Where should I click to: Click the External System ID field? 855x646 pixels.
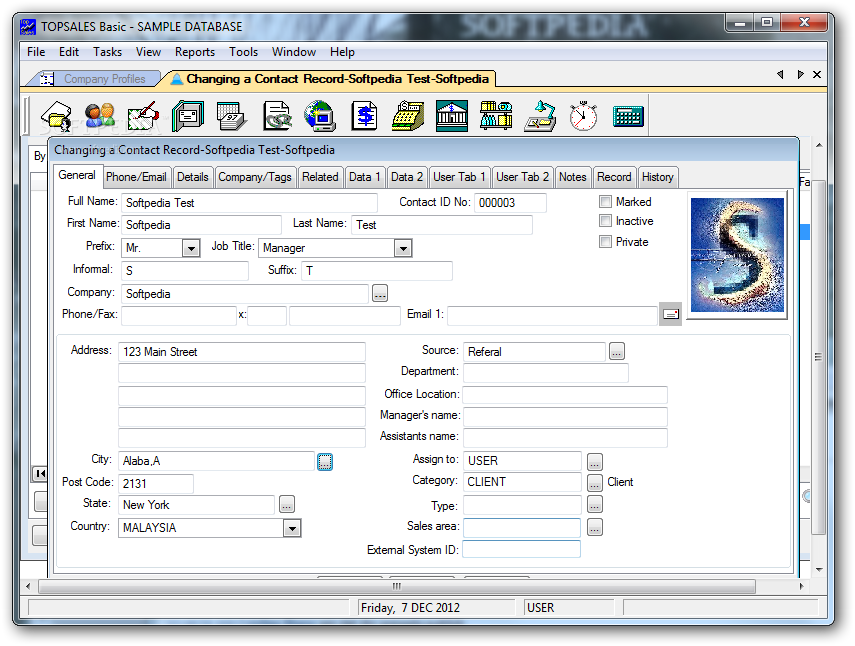pyautogui.click(x=521, y=549)
